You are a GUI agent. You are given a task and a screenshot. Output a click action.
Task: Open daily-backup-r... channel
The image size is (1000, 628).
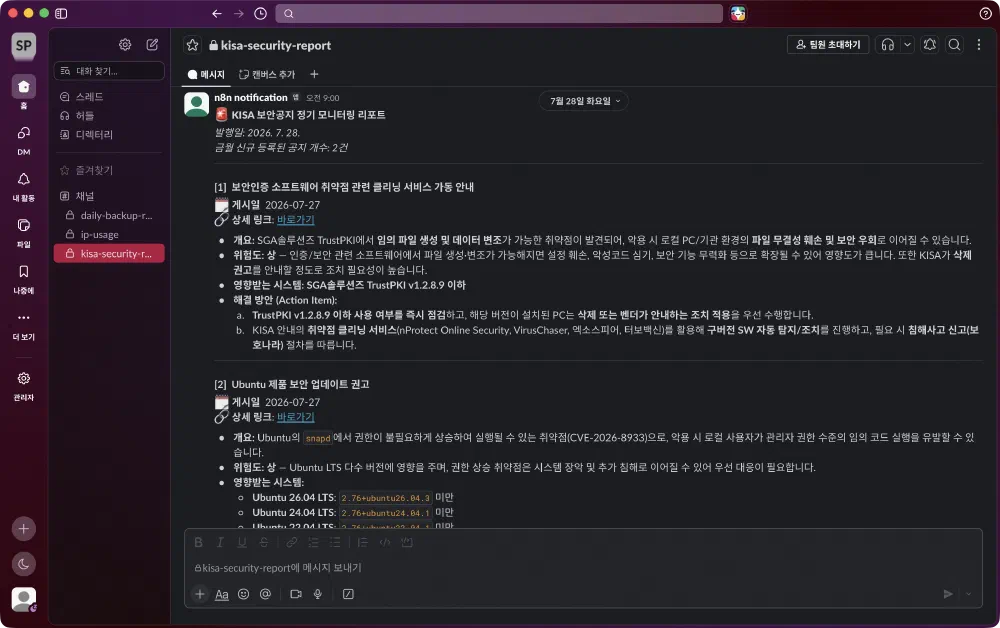click(109, 215)
